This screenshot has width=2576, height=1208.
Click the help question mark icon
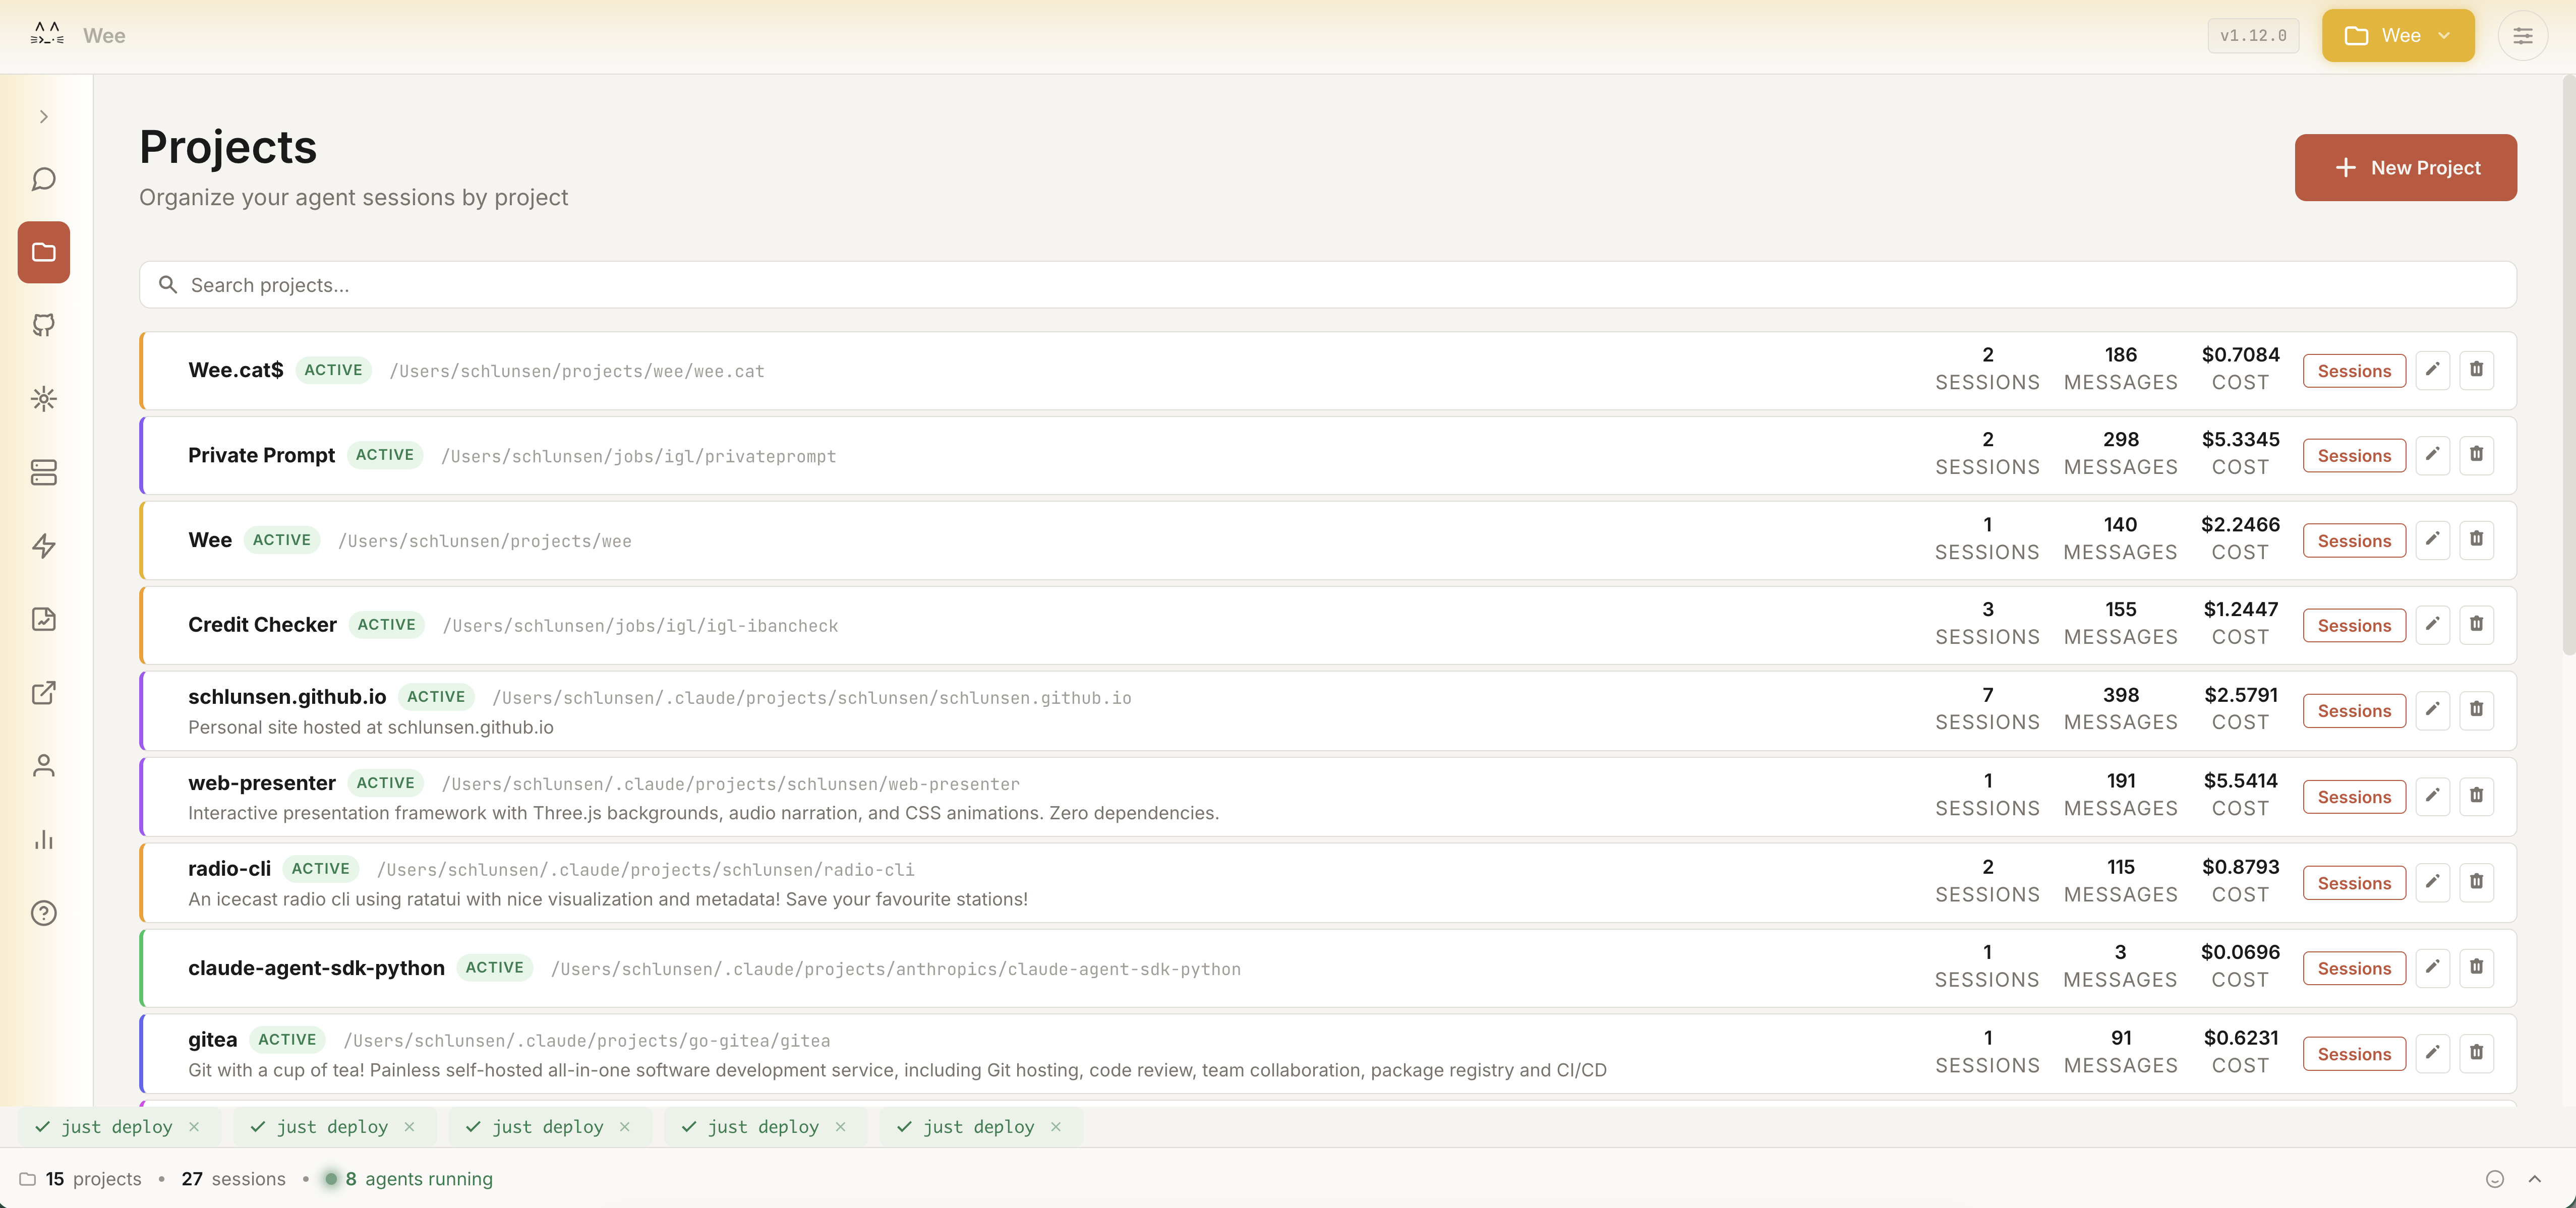point(43,912)
